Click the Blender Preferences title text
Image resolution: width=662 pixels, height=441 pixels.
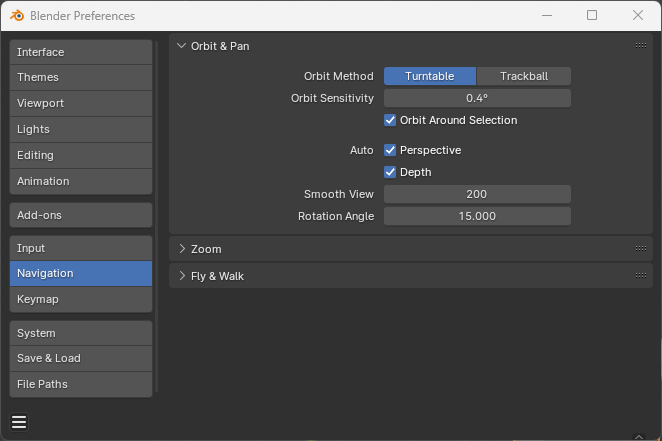click(x=82, y=16)
